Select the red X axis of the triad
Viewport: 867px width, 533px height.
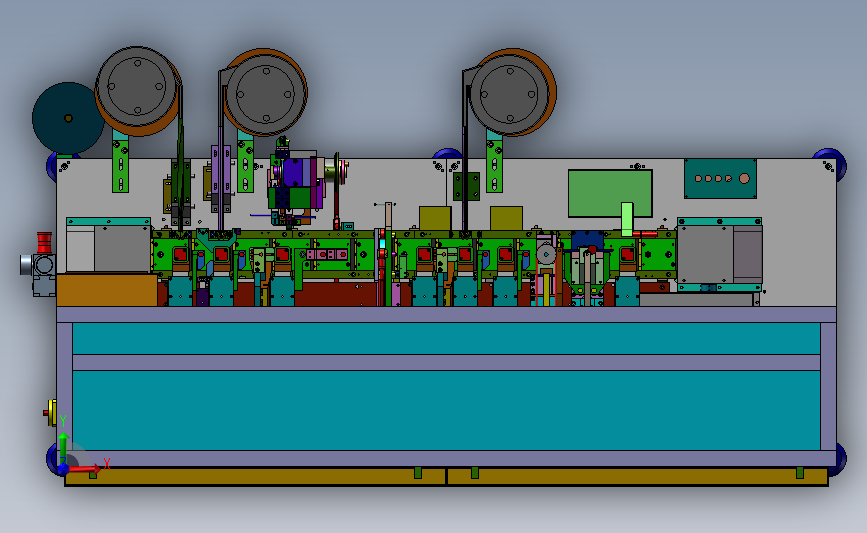point(83,469)
